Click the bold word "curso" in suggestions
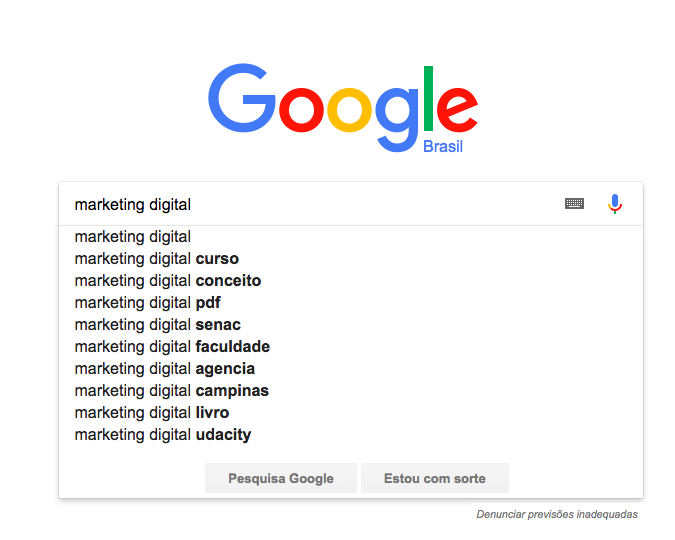The height and width of the screenshot is (540, 675). (x=217, y=259)
